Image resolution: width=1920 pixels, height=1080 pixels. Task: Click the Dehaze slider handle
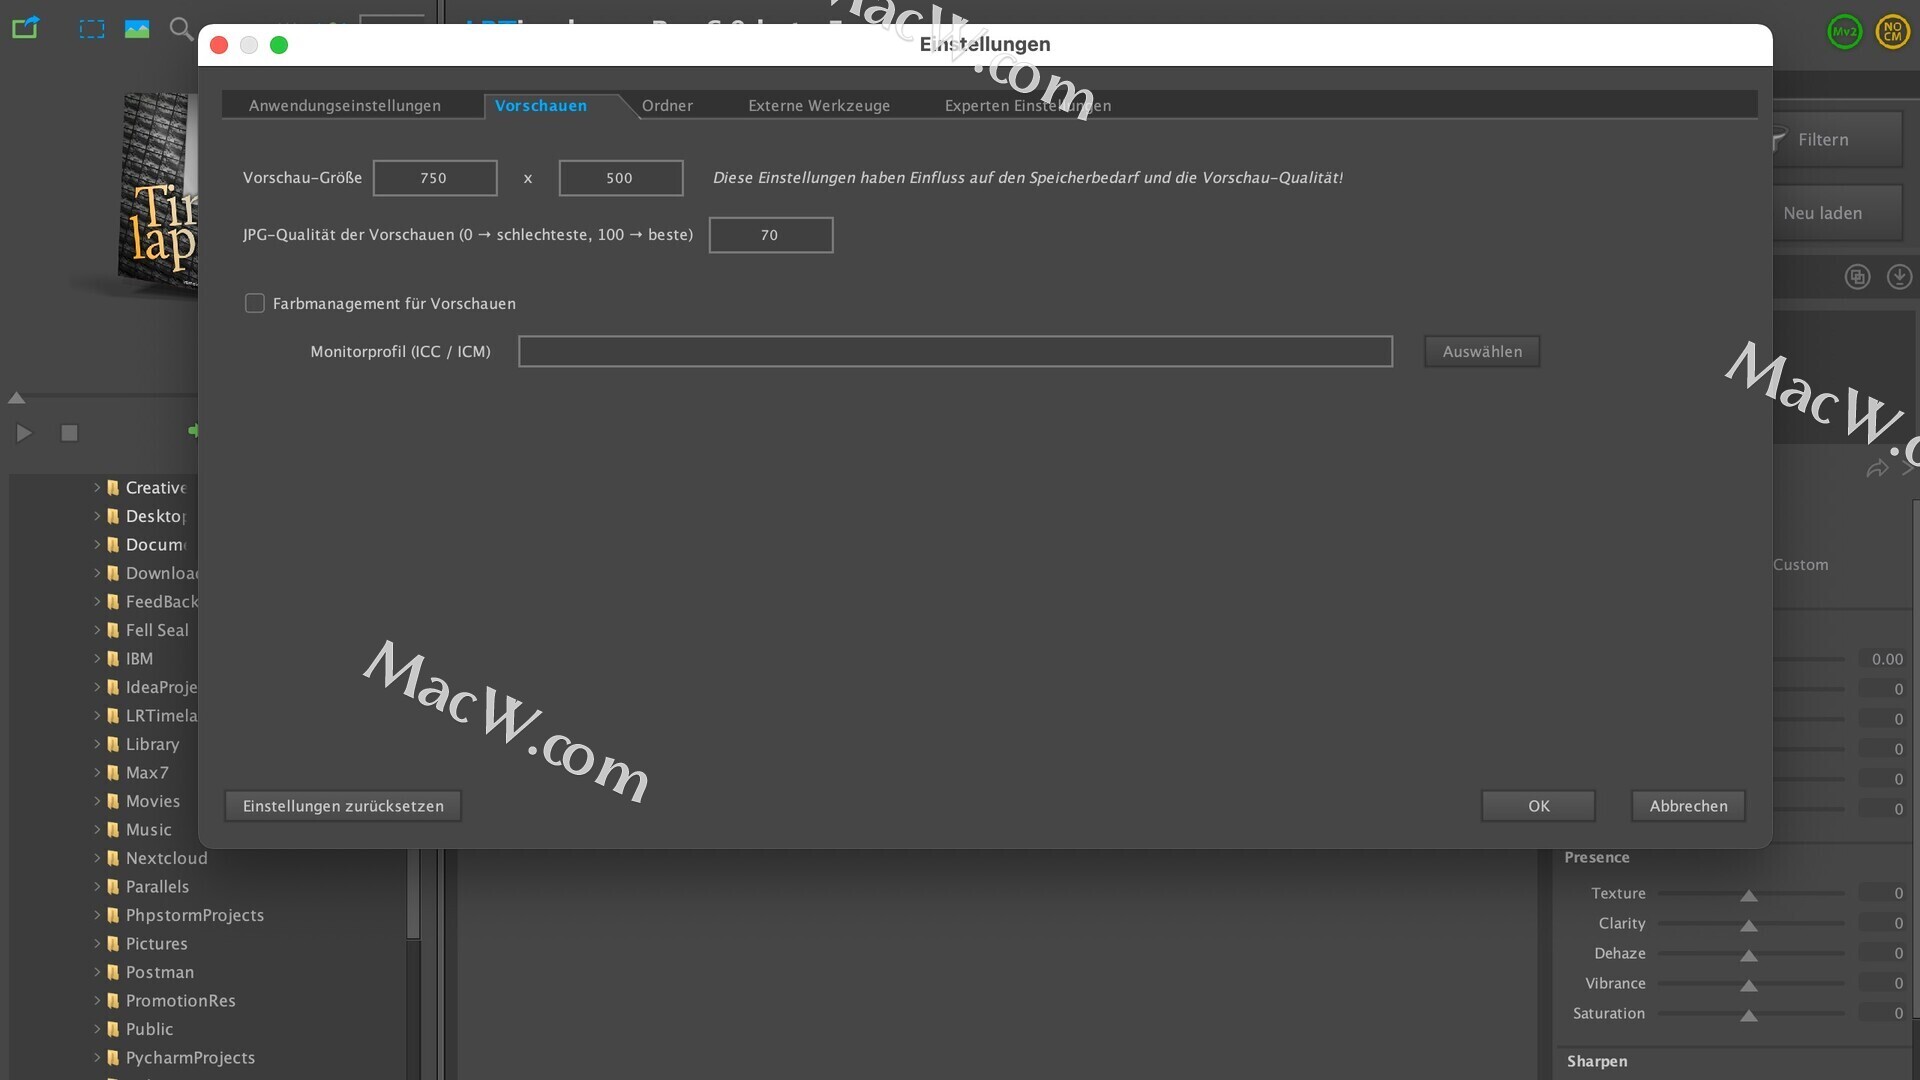click(x=1748, y=956)
